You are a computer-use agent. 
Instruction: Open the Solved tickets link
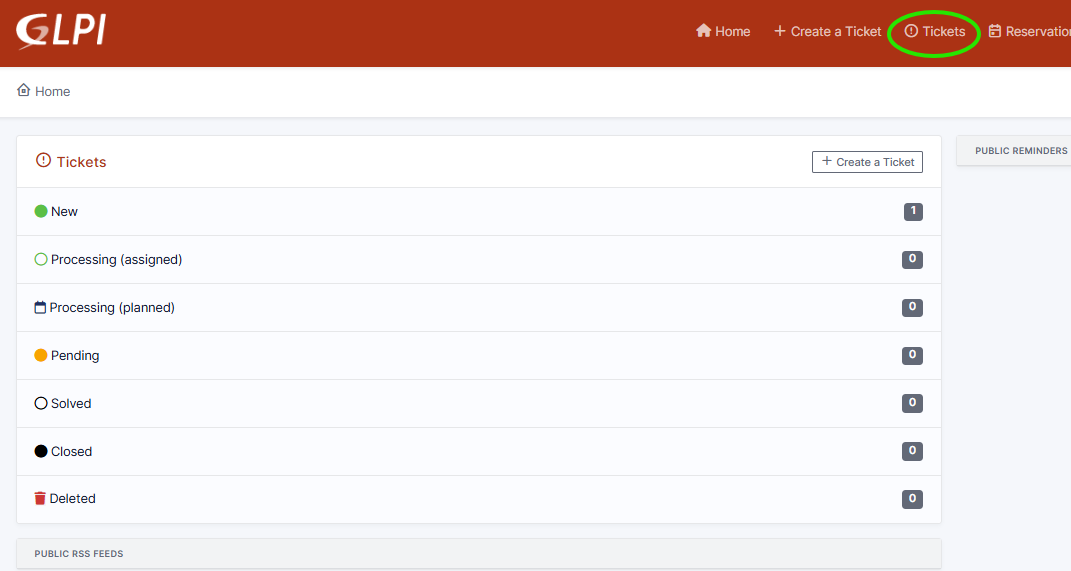[71, 403]
